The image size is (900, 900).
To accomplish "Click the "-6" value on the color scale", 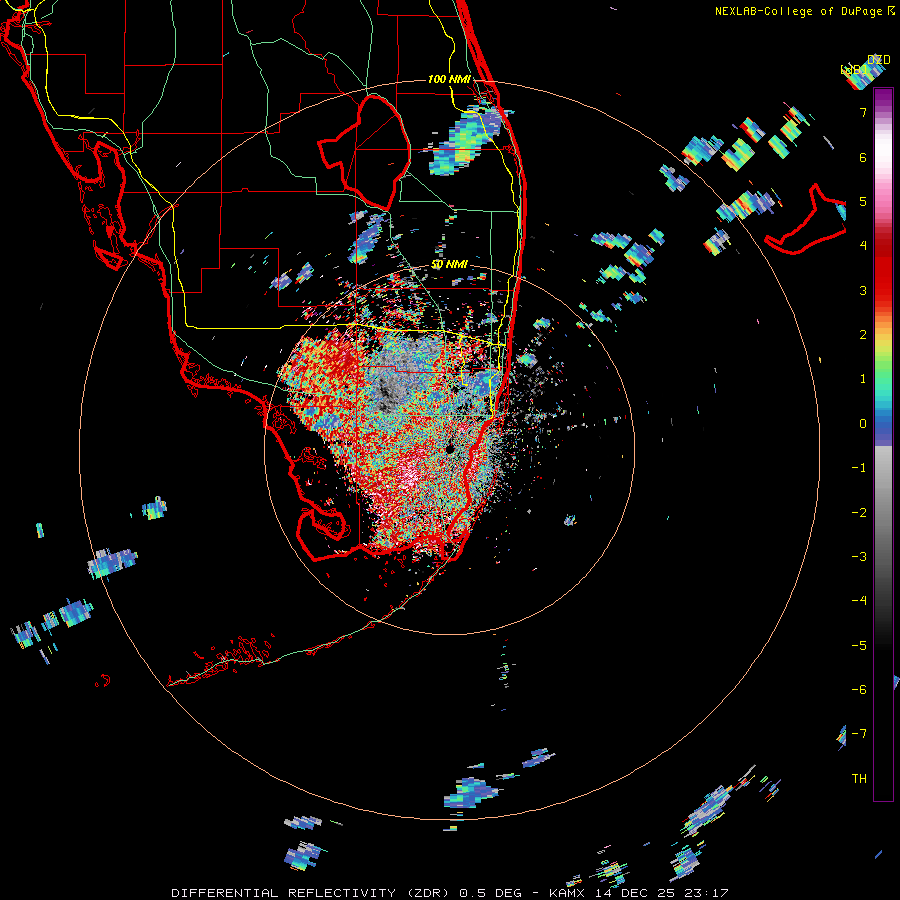I will [859, 690].
